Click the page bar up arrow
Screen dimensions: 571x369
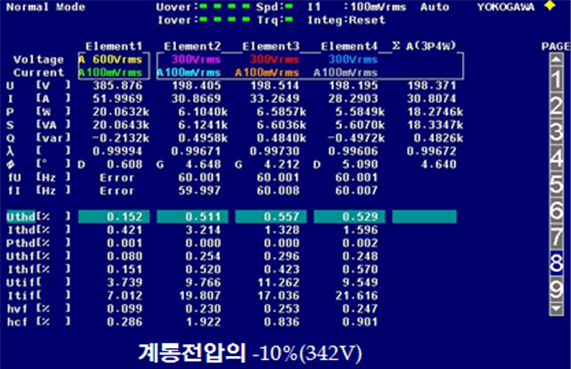coord(556,60)
